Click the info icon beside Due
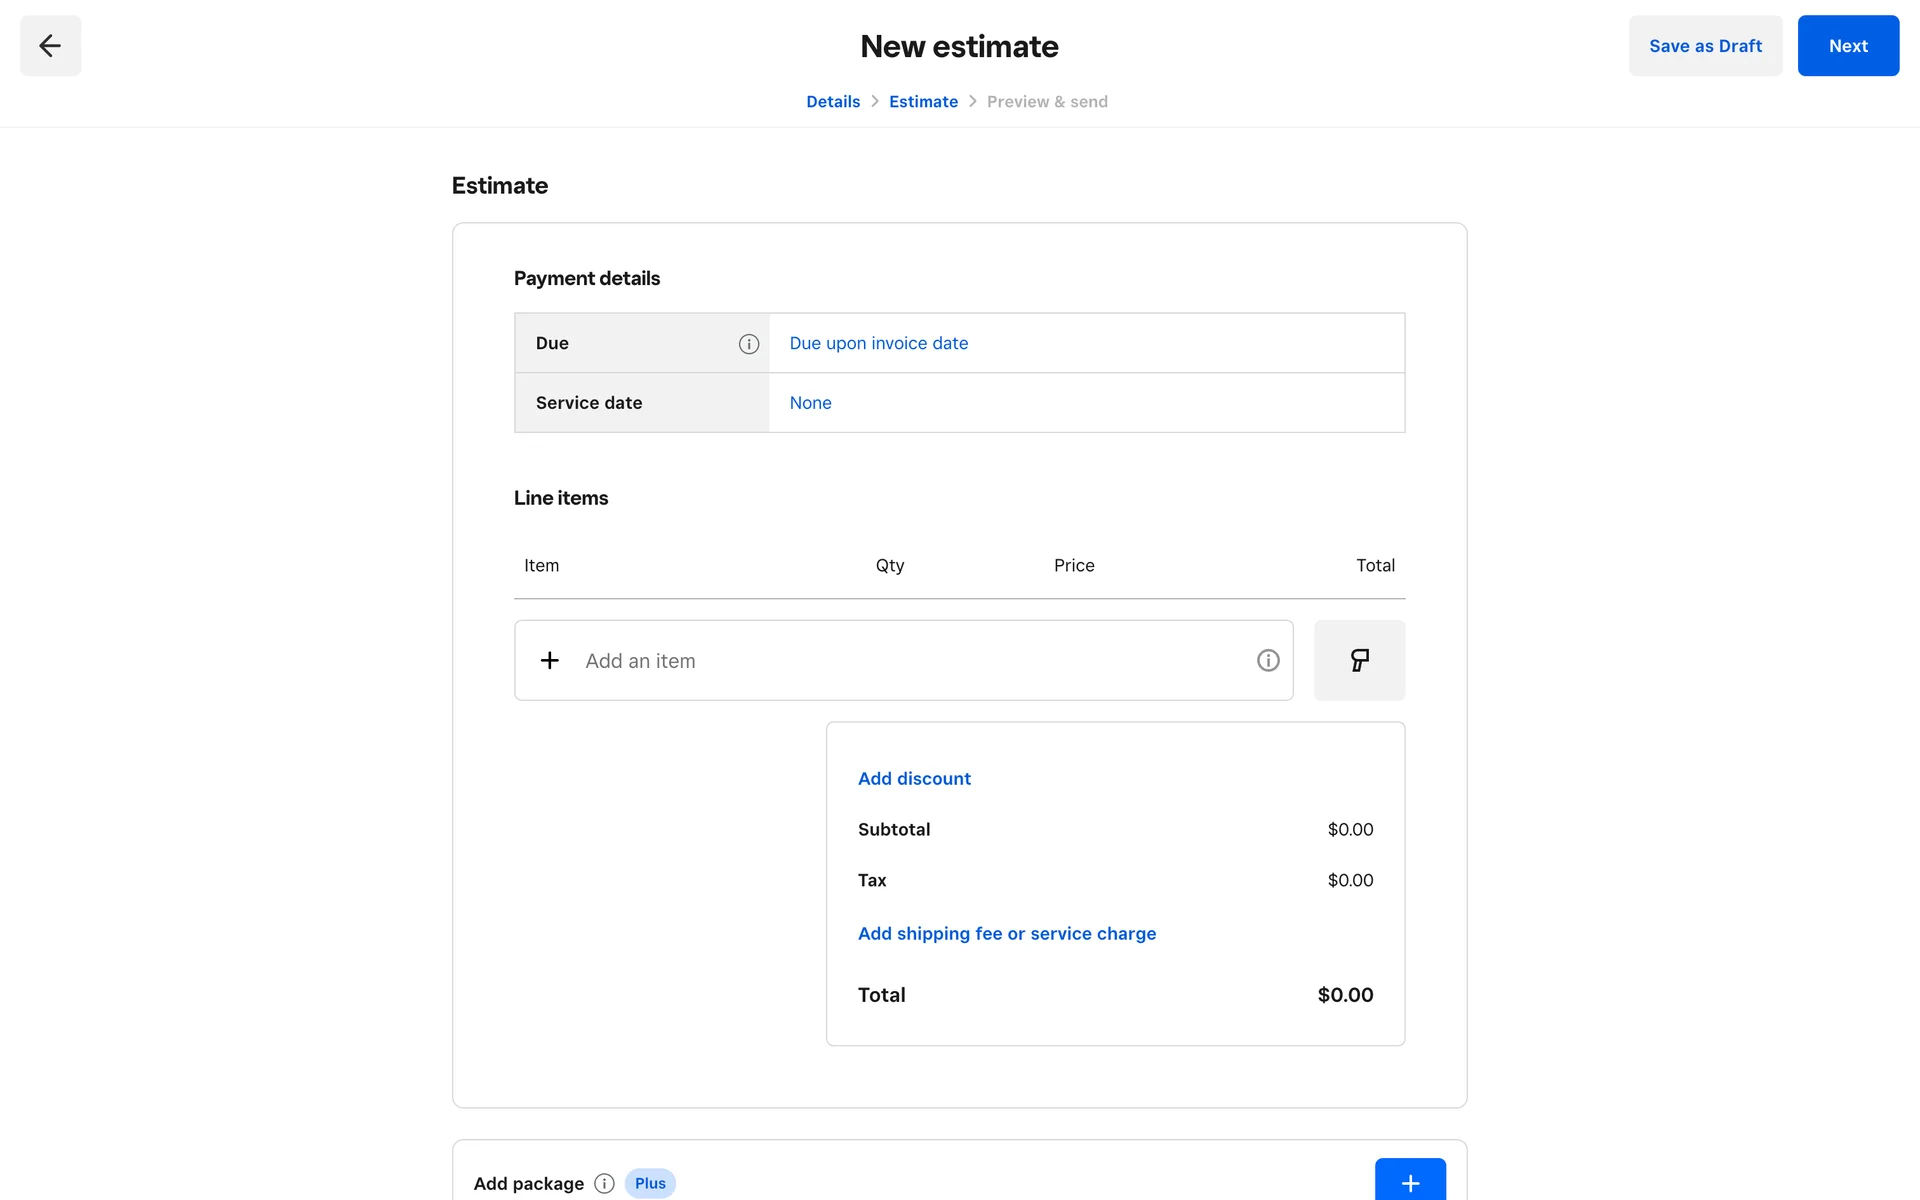 click(749, 344)
